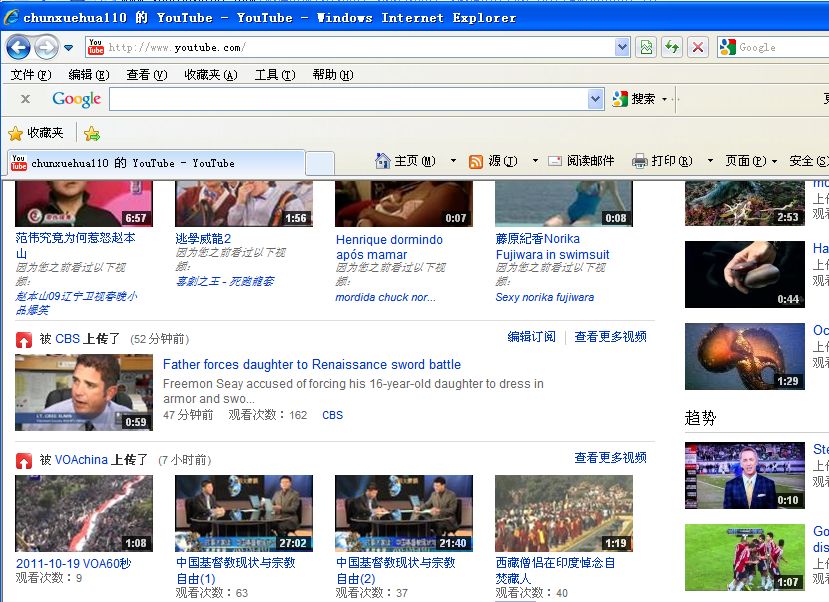
Task: Close the Google toolbar with X
Action: (25, 99)
